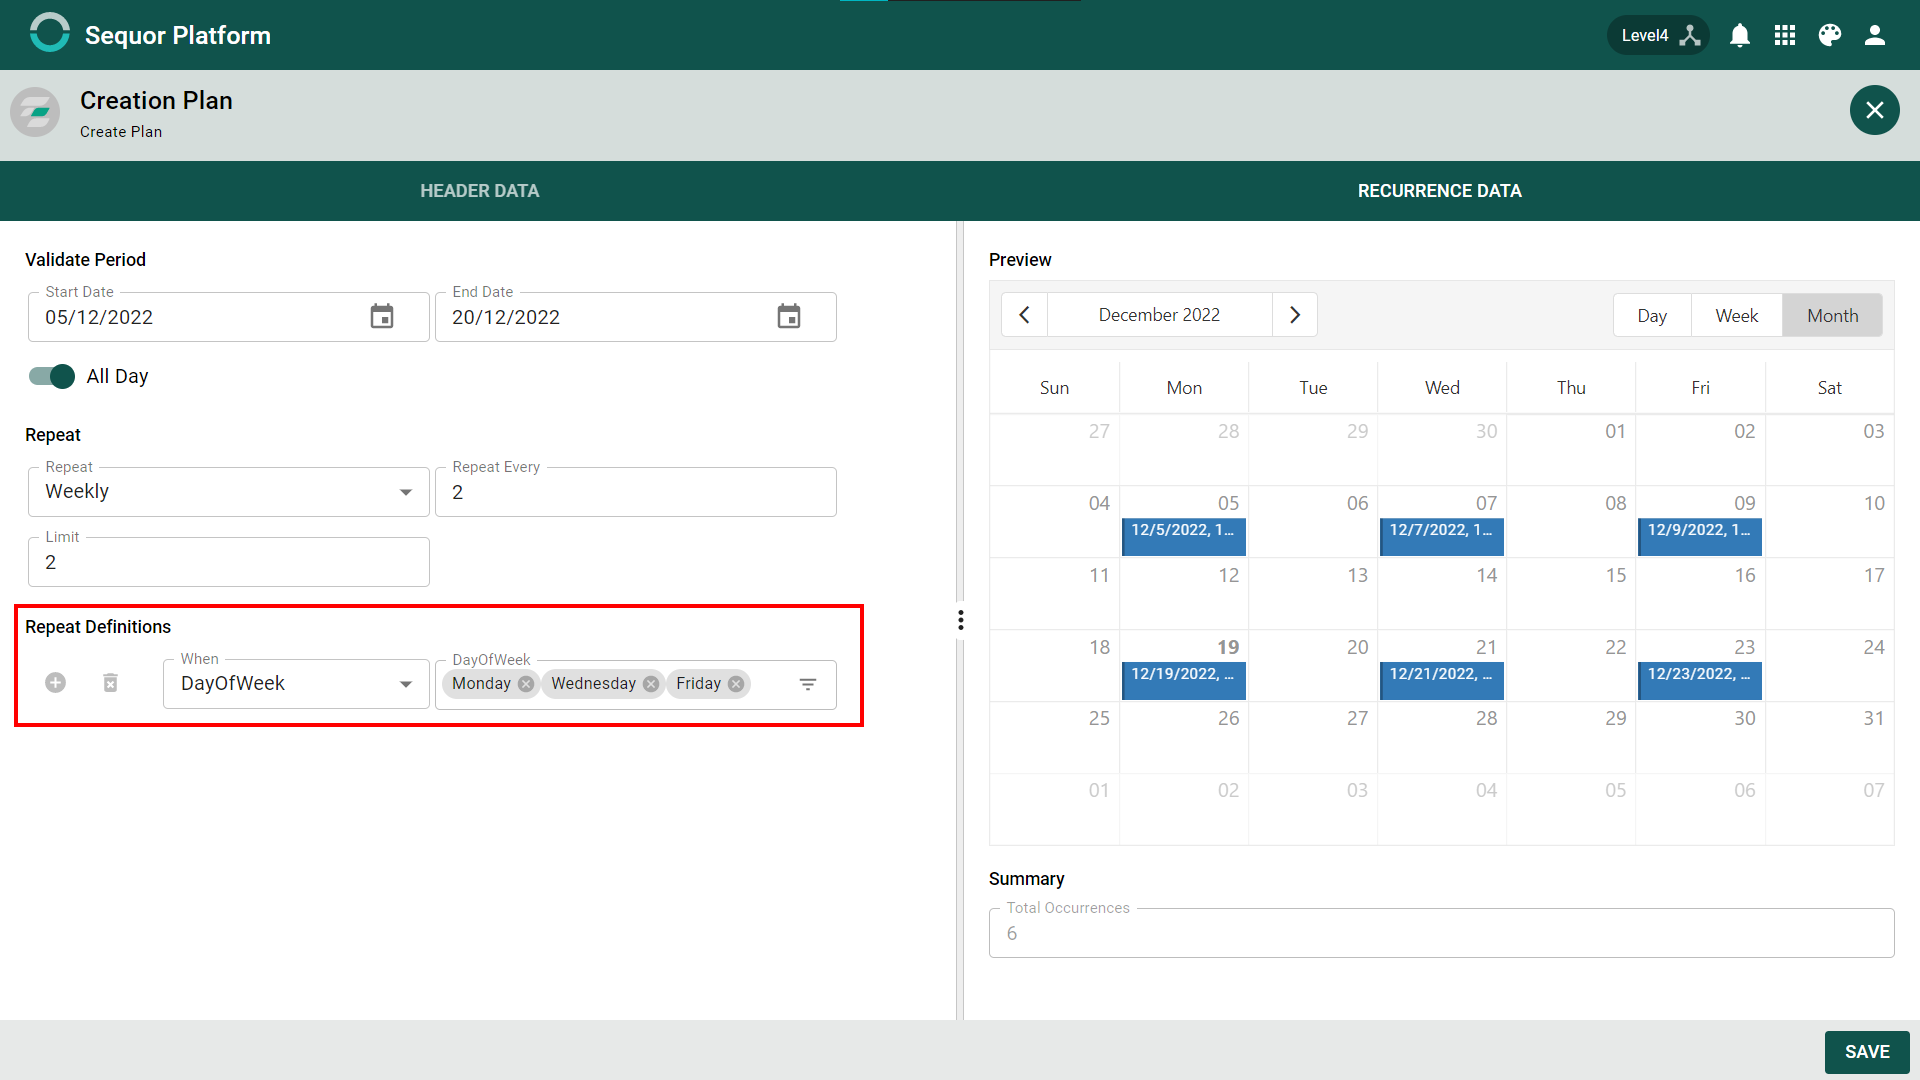Open the End Date calendar picker
The image size is (1920, 1080).
[789, 317]
